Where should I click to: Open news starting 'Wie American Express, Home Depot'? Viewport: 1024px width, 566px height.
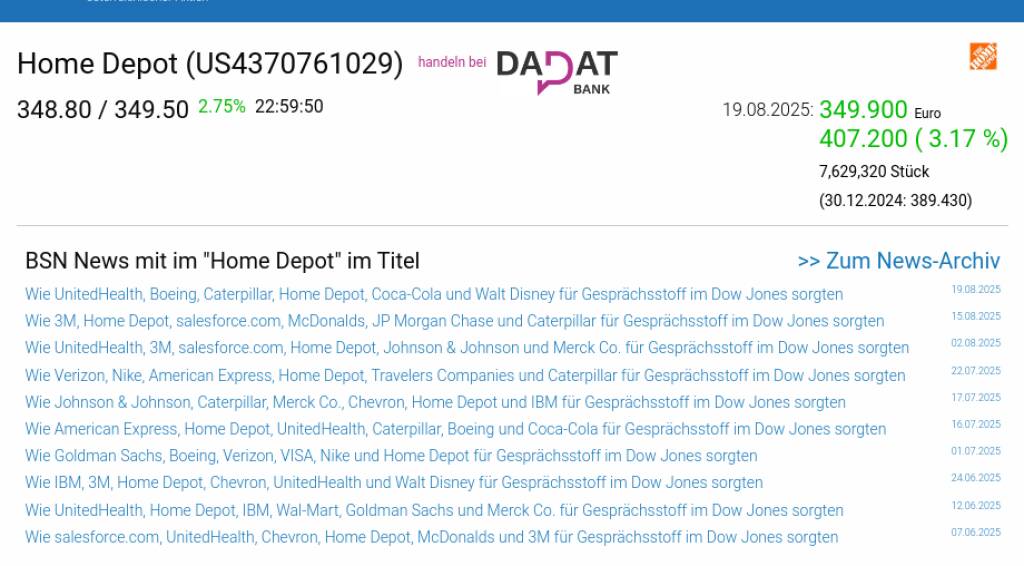(455, 429)
